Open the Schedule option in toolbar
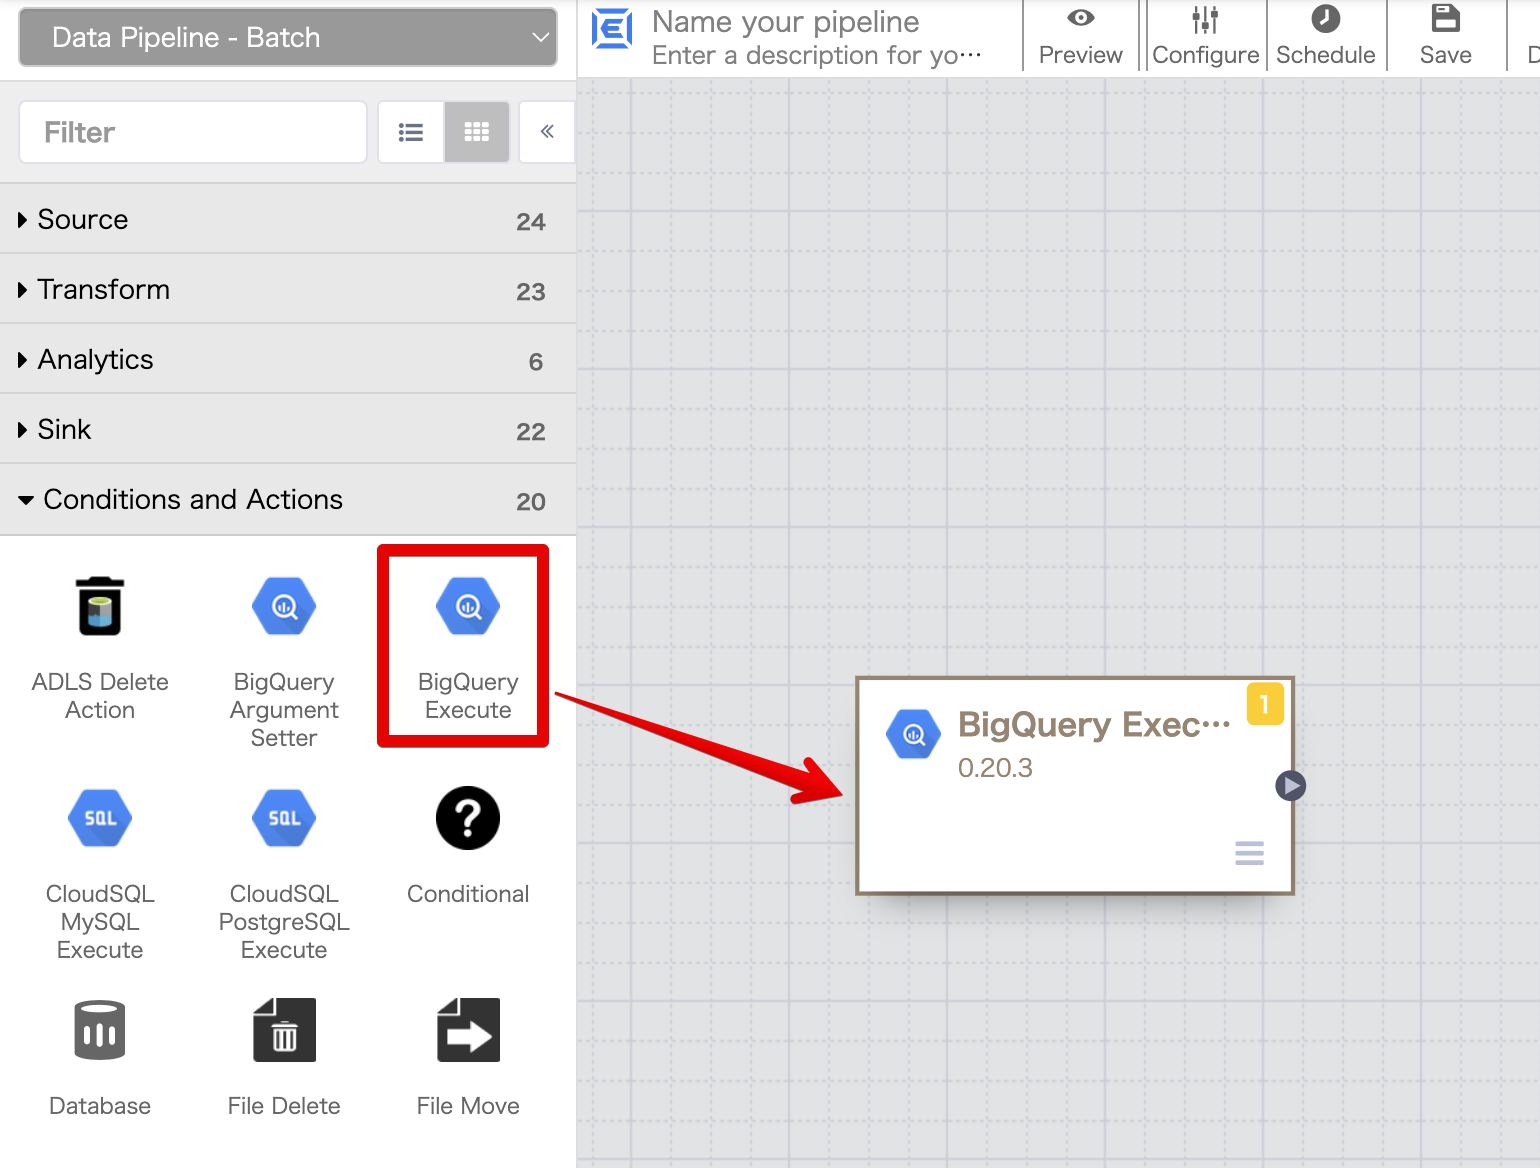The height and width of the screenshot is (1168, 1540). (x=1325, y=36)
